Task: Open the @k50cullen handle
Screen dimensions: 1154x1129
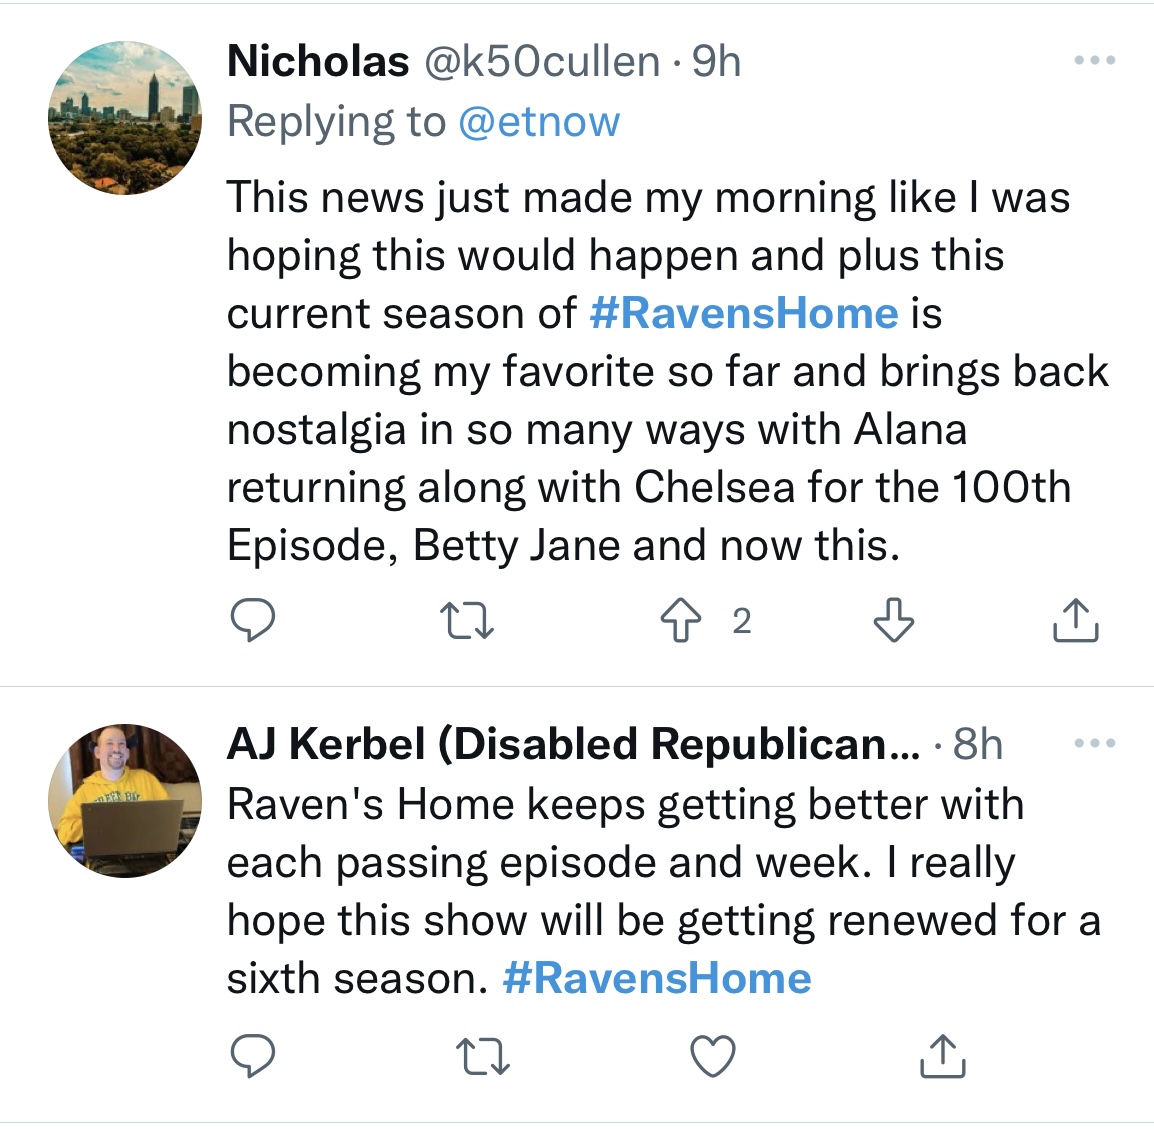Action: pos(542,62)
